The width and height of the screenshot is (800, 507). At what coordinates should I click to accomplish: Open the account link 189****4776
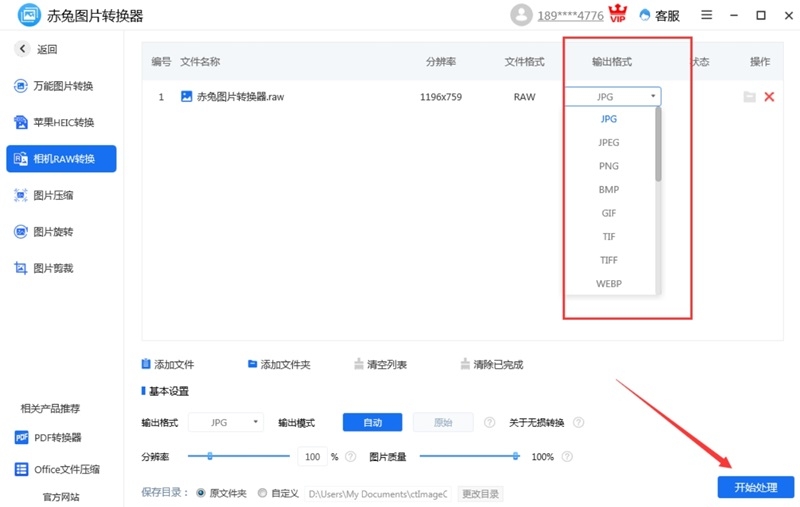point(570,16)
